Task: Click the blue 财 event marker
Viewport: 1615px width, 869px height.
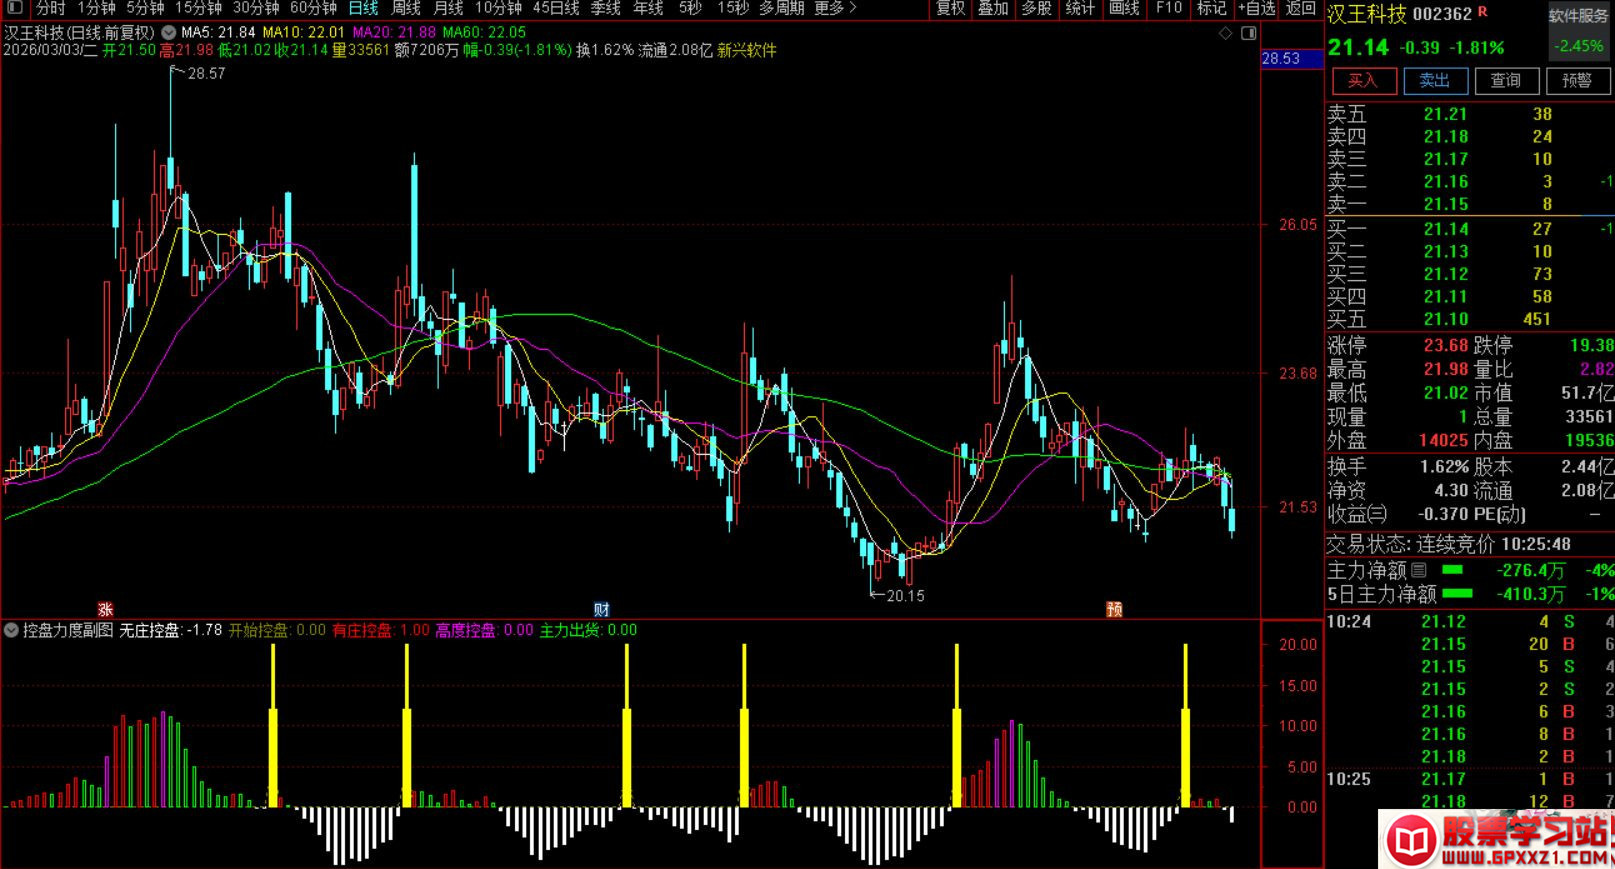Action: (x=601, y=610)
